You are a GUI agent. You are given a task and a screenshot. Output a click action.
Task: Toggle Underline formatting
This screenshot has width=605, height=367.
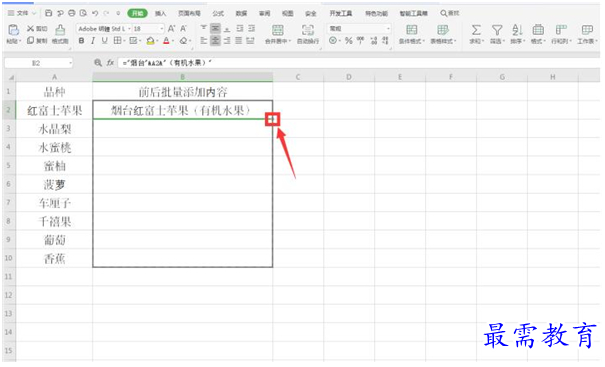click(x=105, y=41)
